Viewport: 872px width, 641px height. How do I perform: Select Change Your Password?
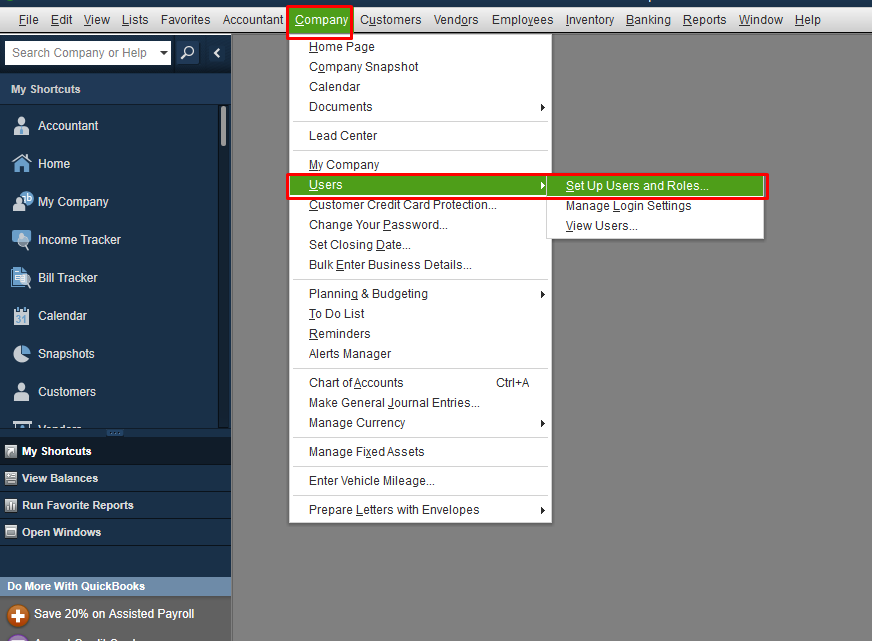pyautogui.click(x=420, y=225)
